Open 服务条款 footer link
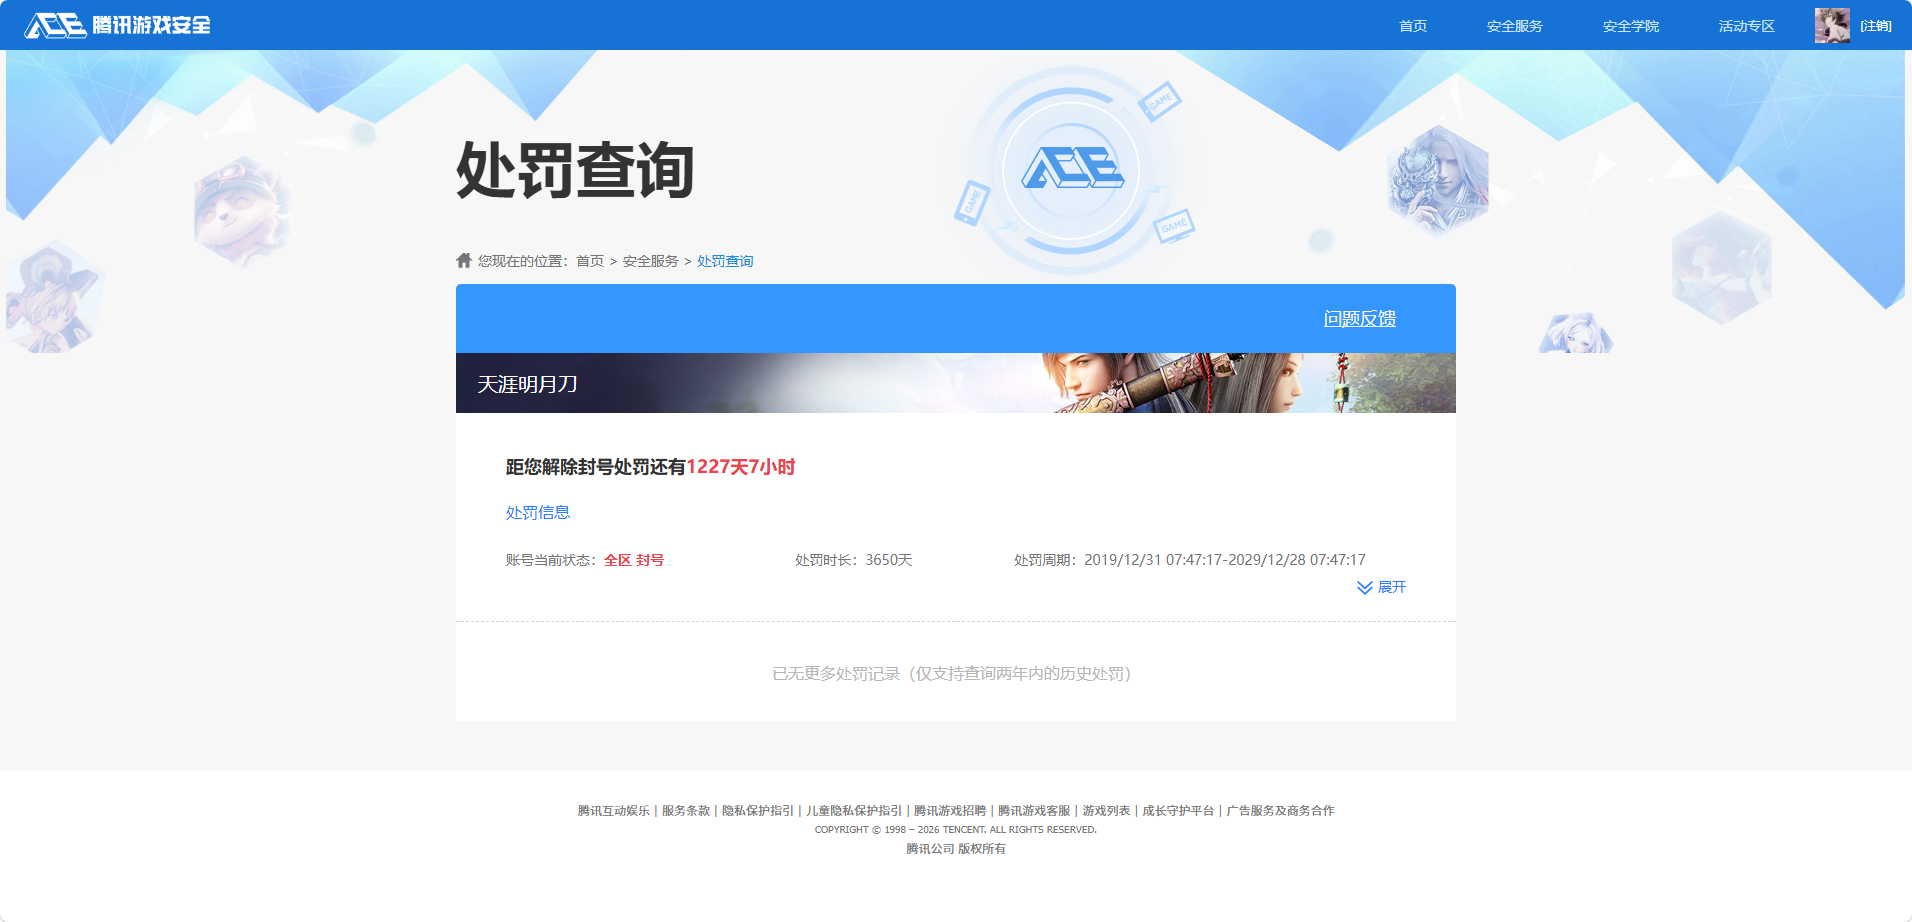 (x=686, y=810)
